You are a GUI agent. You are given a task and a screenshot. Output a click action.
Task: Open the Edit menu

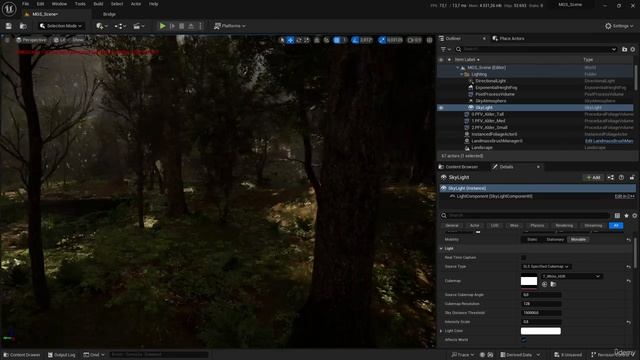[x=40, y=4]
